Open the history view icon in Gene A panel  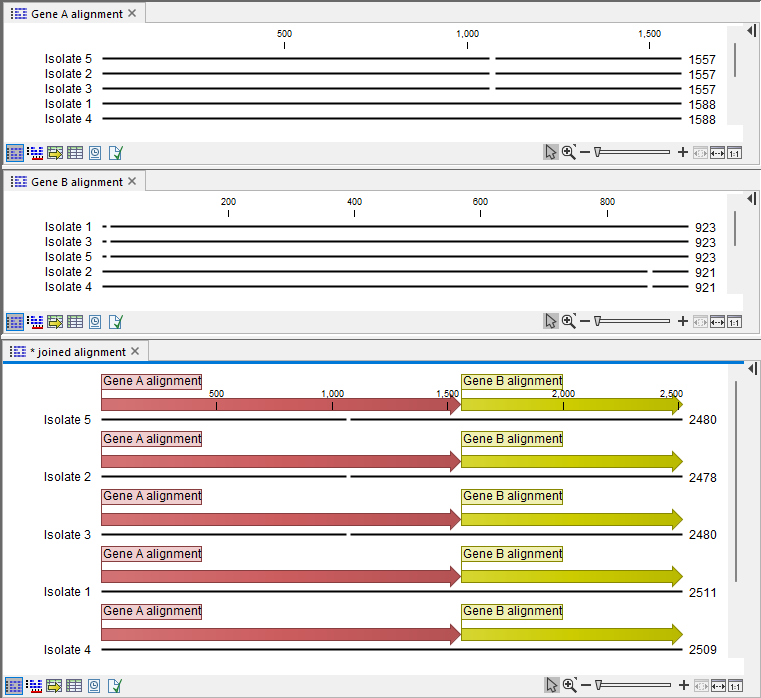pyautogui.click(x=95, y=153)
